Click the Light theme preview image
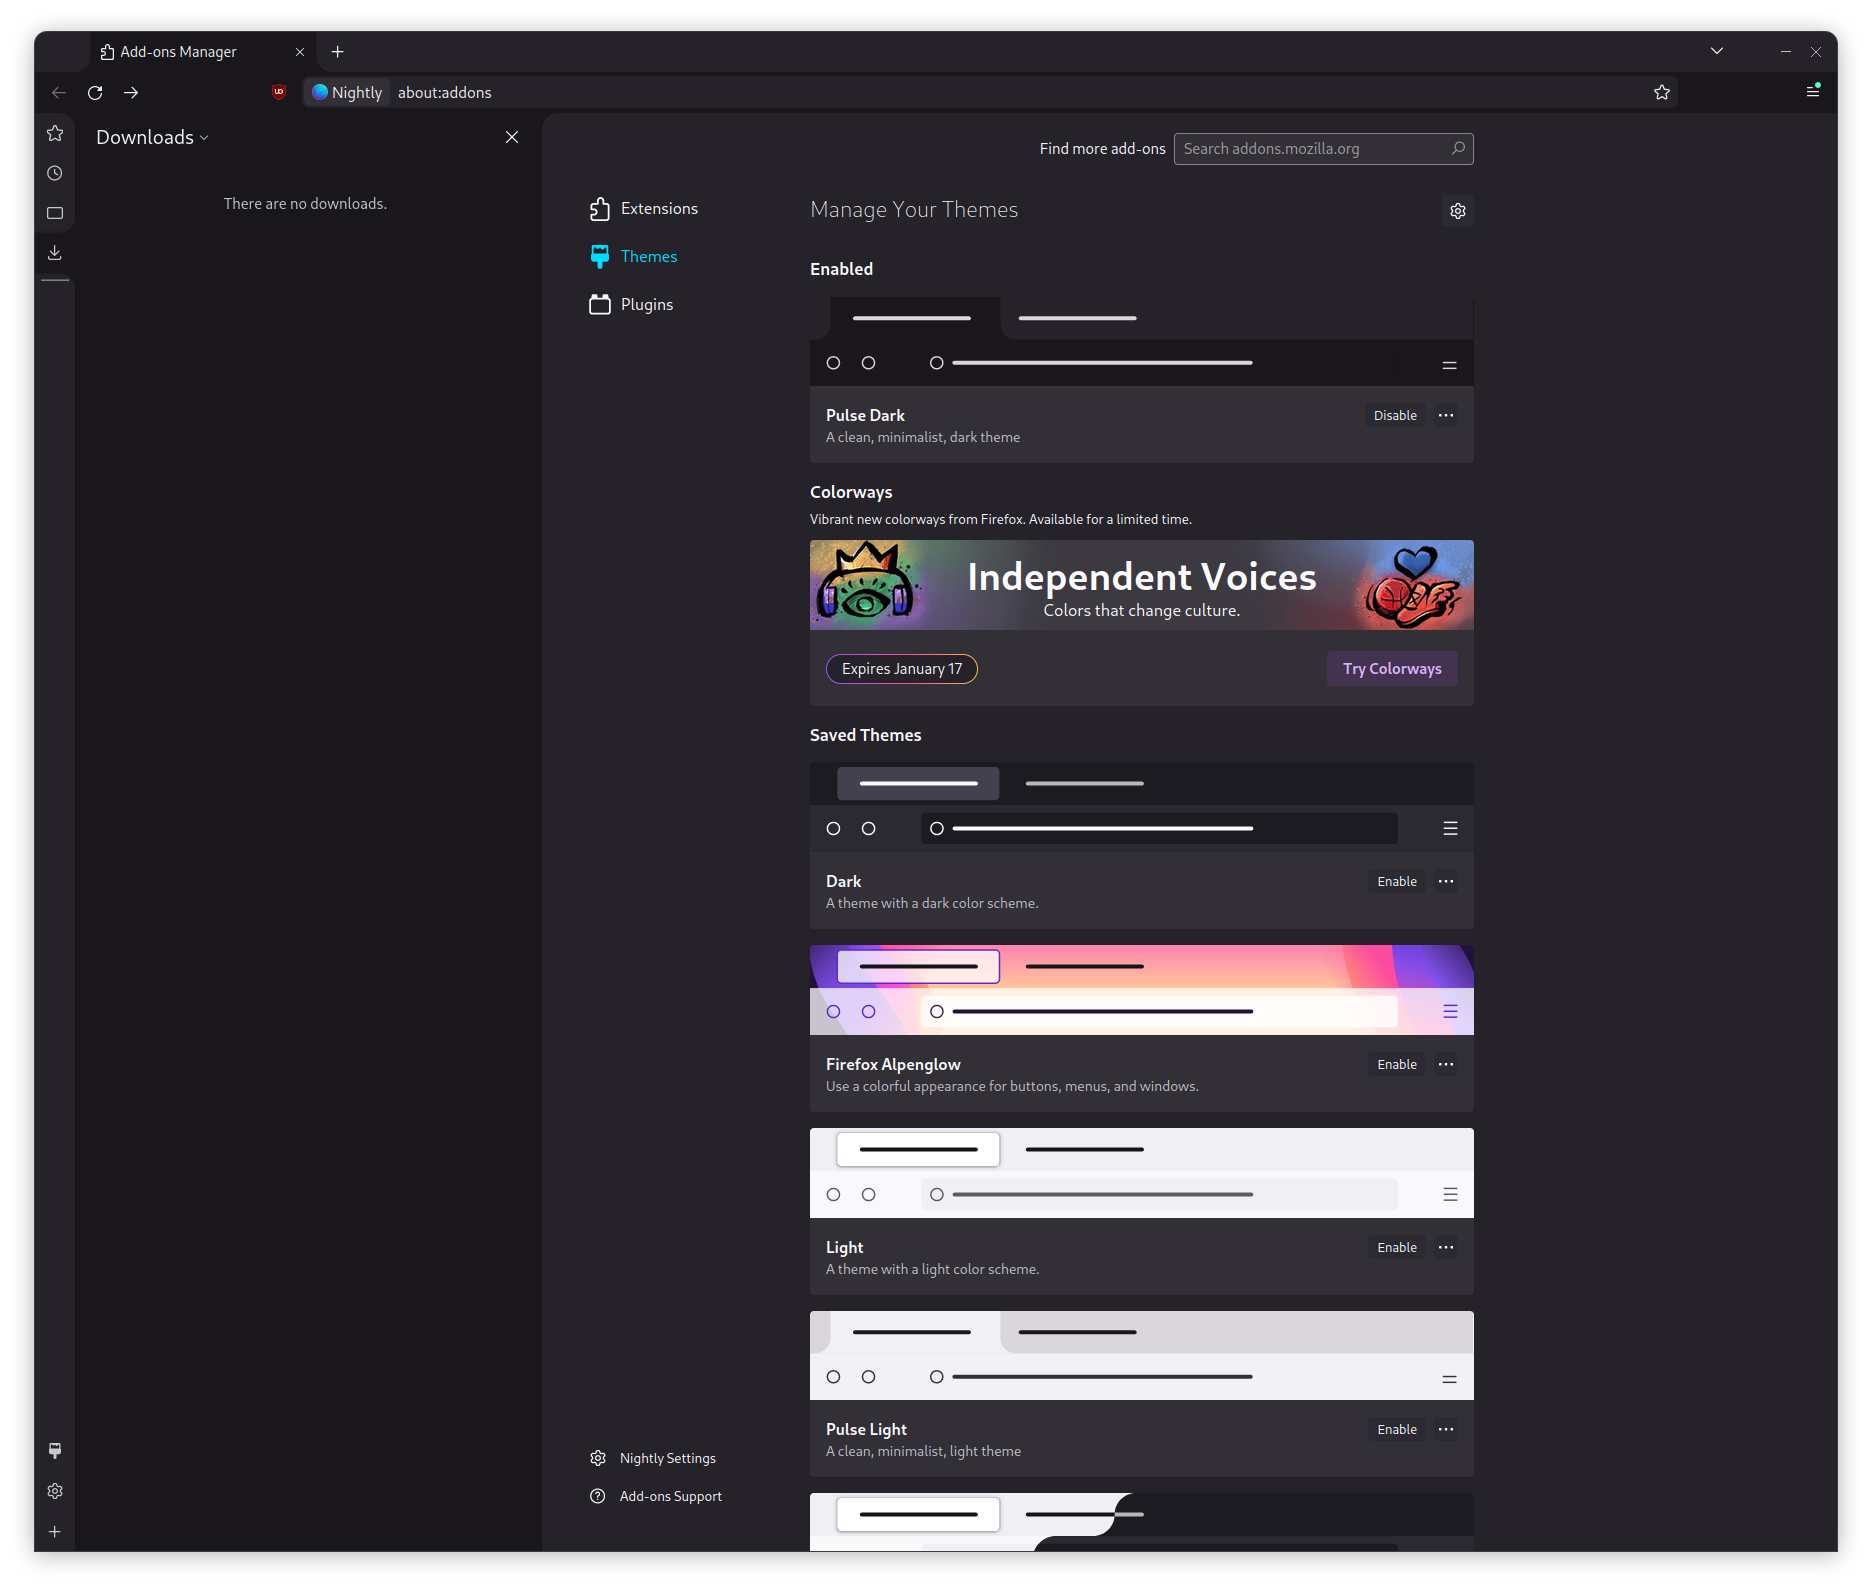 [x=1141, y=1173]
